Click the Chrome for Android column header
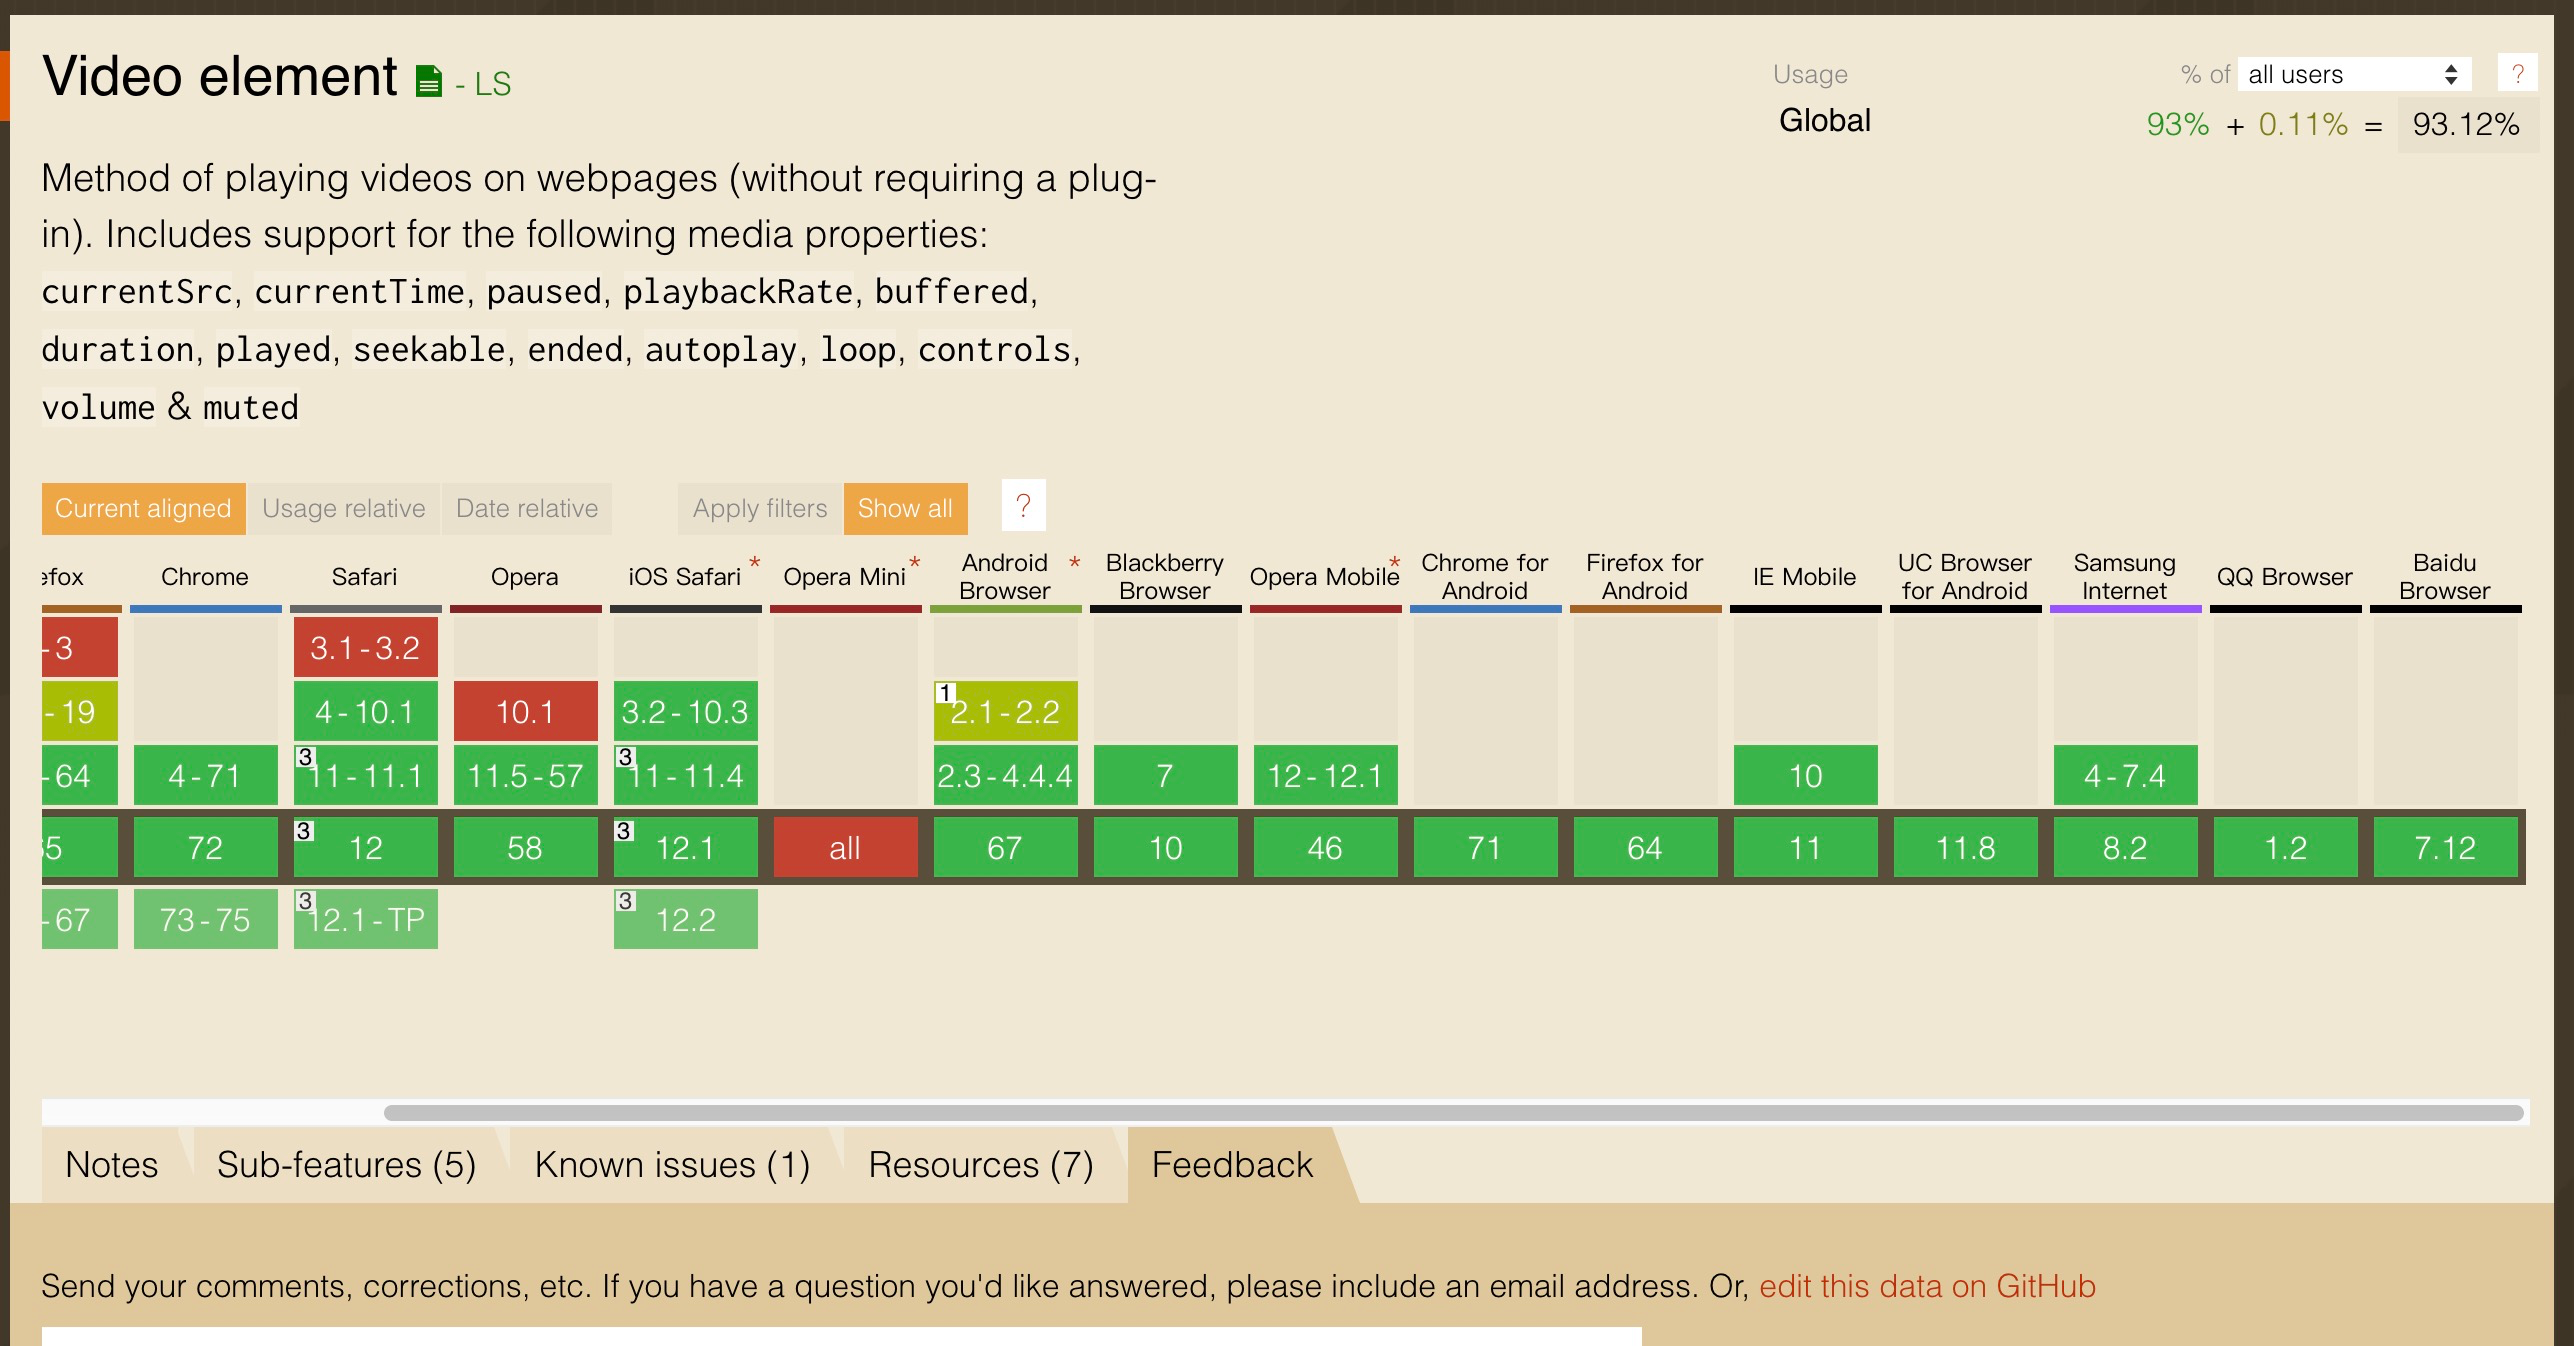 point(1485,577)
